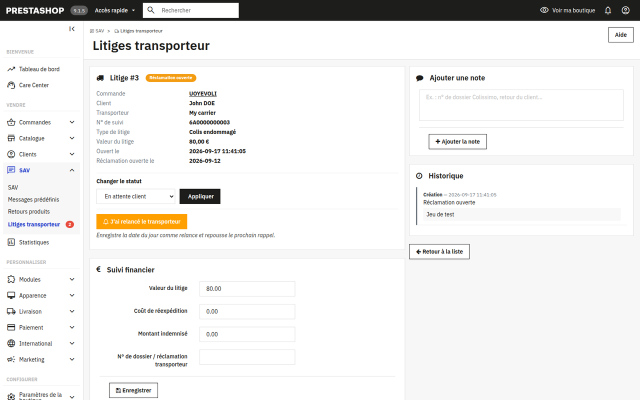Open Retours produits submenu item

[29, 211]
